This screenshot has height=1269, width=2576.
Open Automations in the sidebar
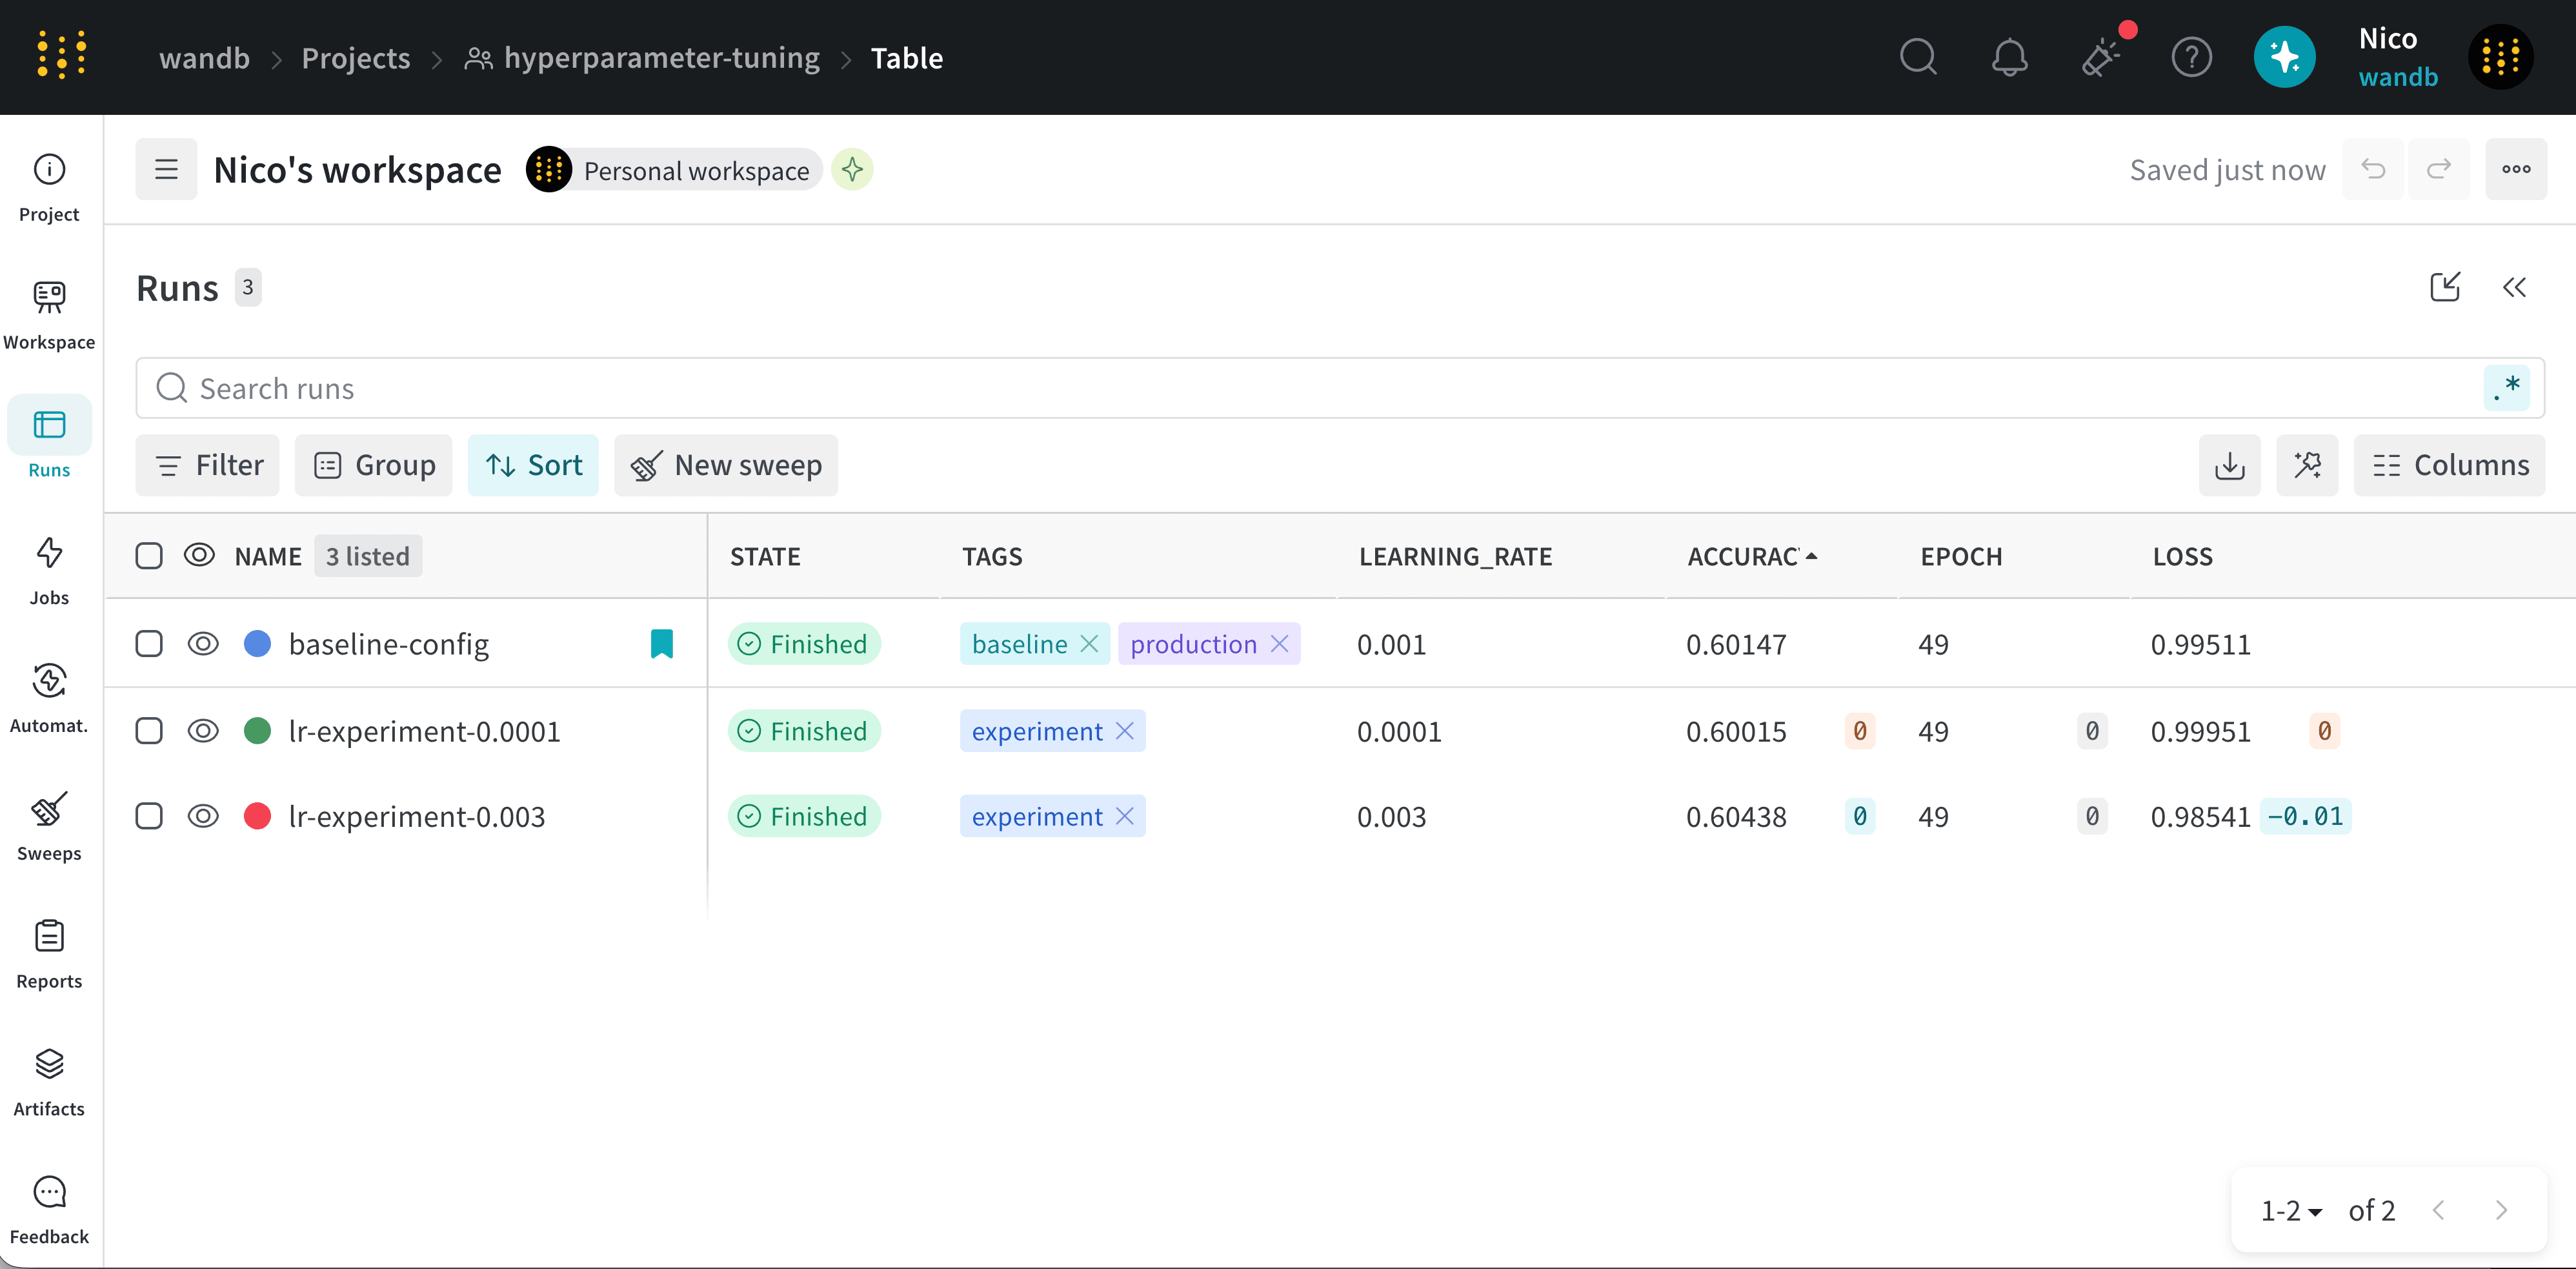click(49, 700)
